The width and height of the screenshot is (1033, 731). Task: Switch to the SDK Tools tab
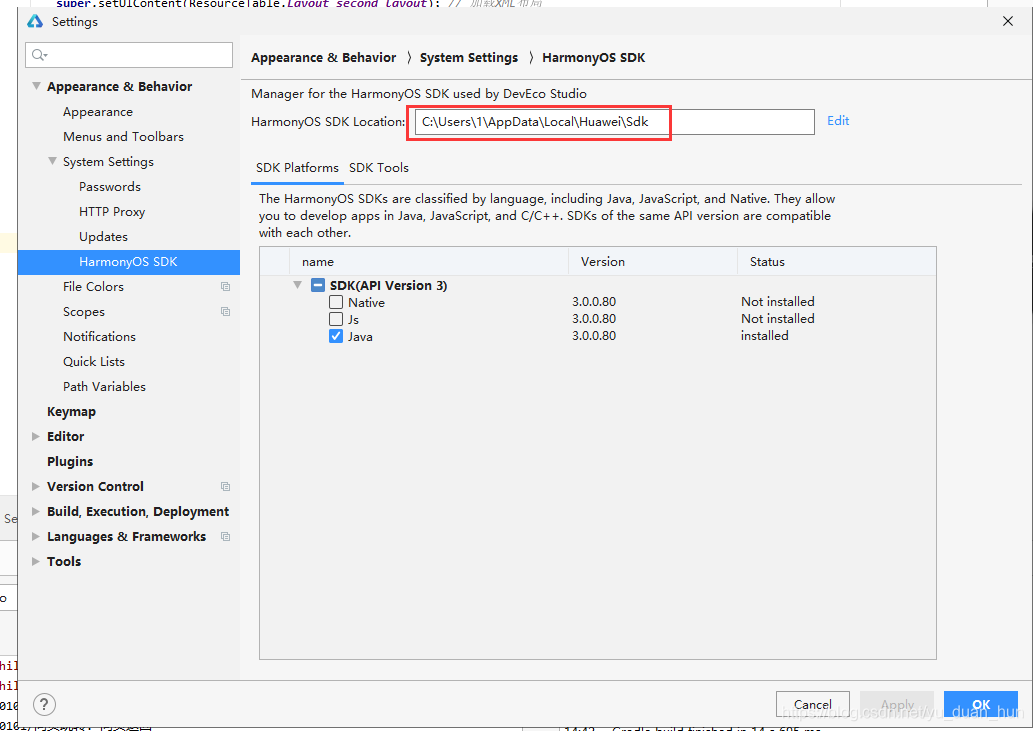pyautogui.click(x=379, y=168)
